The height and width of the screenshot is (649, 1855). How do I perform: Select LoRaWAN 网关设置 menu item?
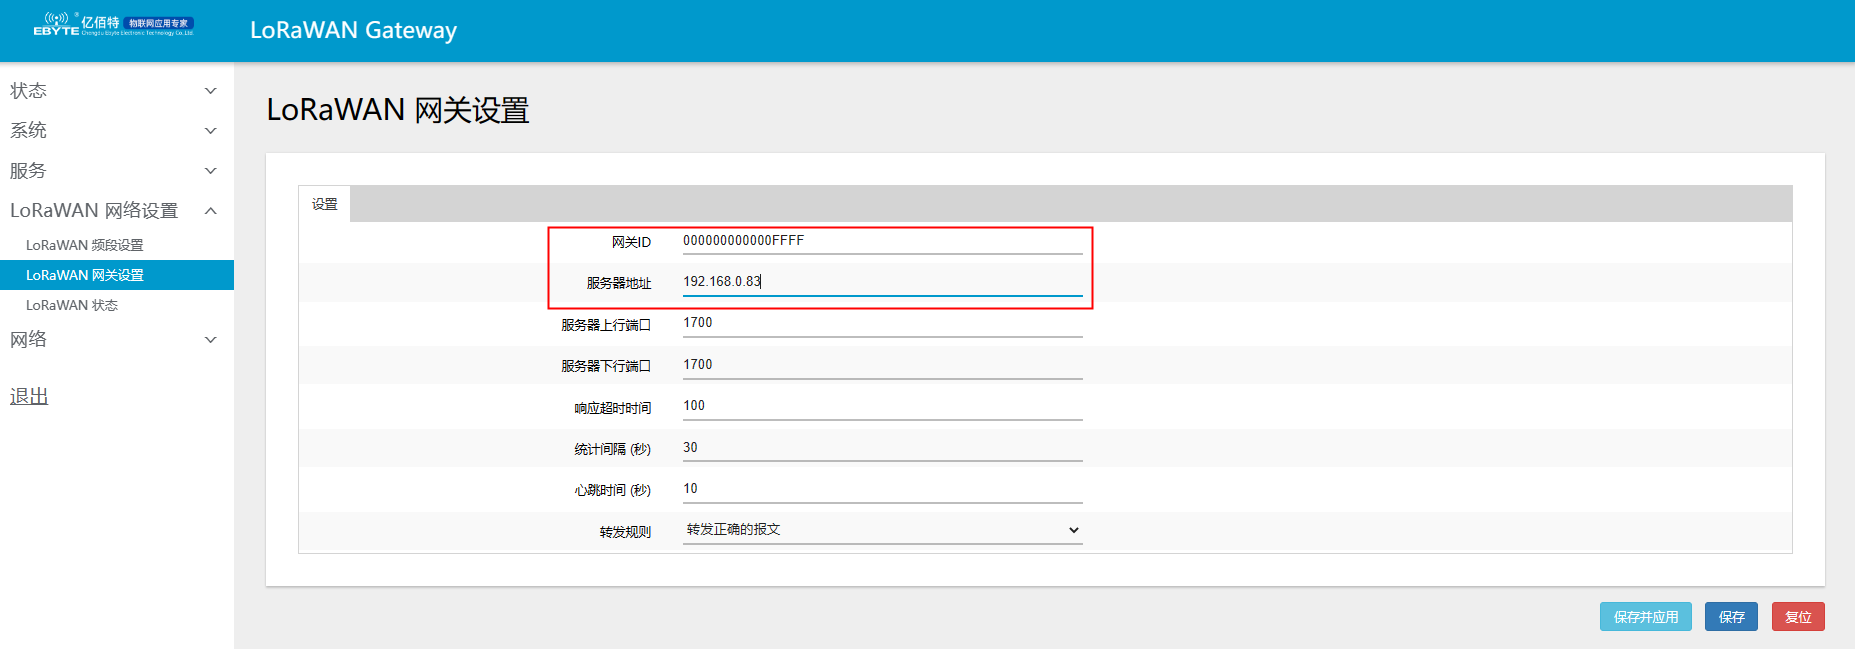click(x=85, y=275)
